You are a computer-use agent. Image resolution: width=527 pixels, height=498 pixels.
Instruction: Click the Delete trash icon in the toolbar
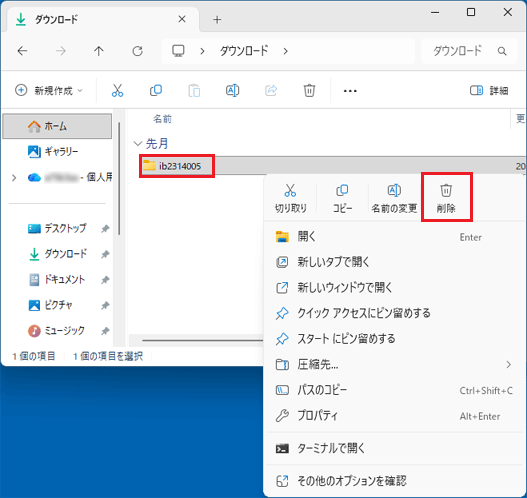pyautogui.click(x=309, y=90)
